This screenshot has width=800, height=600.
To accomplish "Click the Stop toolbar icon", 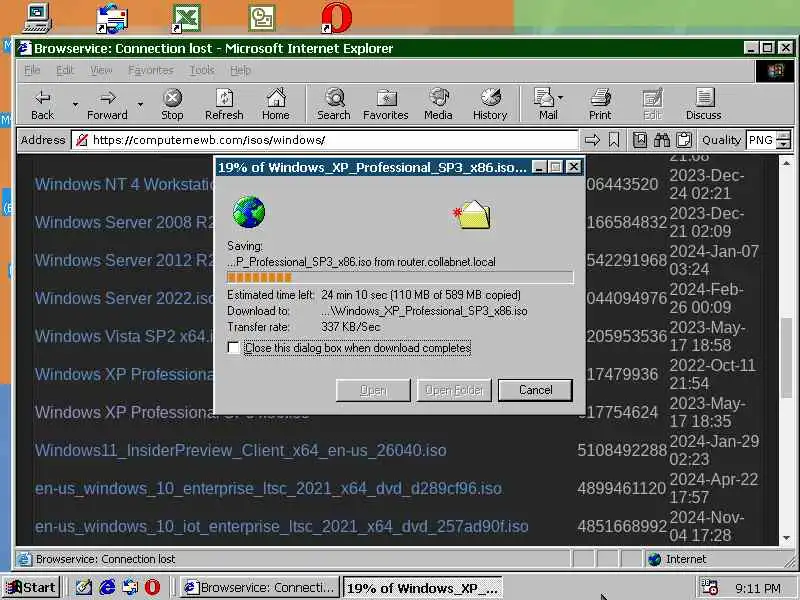I will pos(172,105).
